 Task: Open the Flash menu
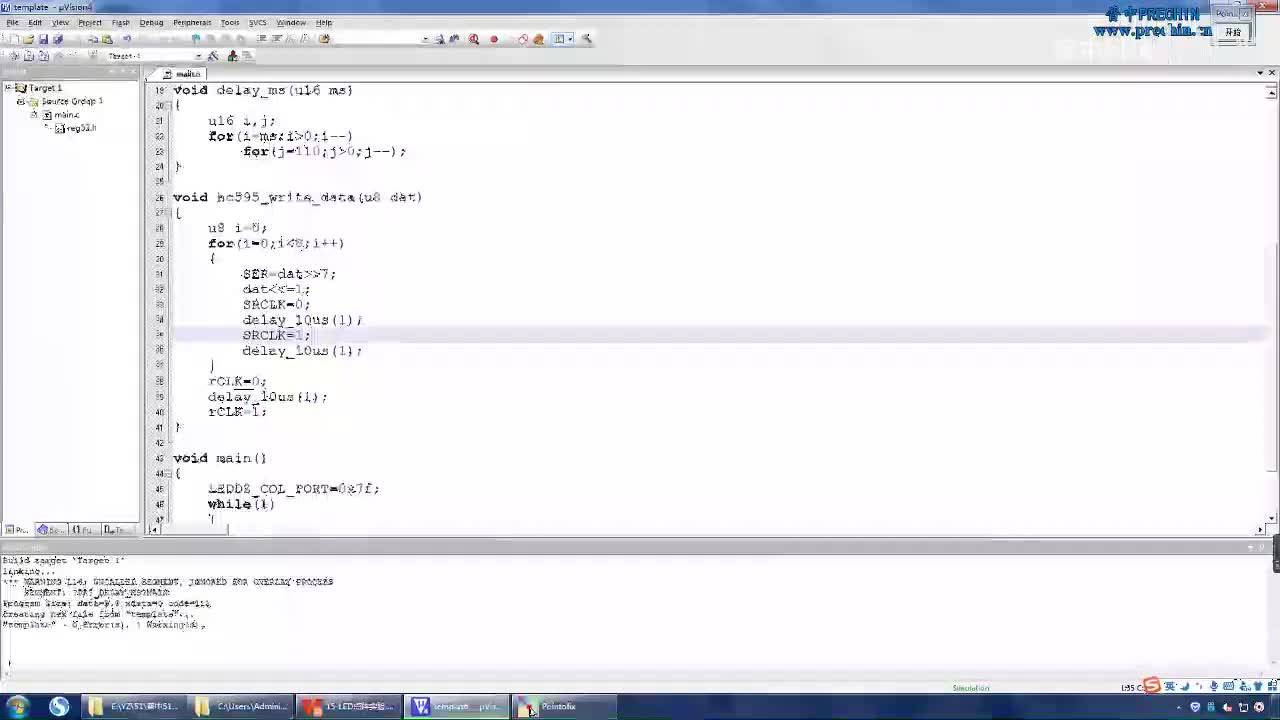pyautogui.click(x=121, y=22)
